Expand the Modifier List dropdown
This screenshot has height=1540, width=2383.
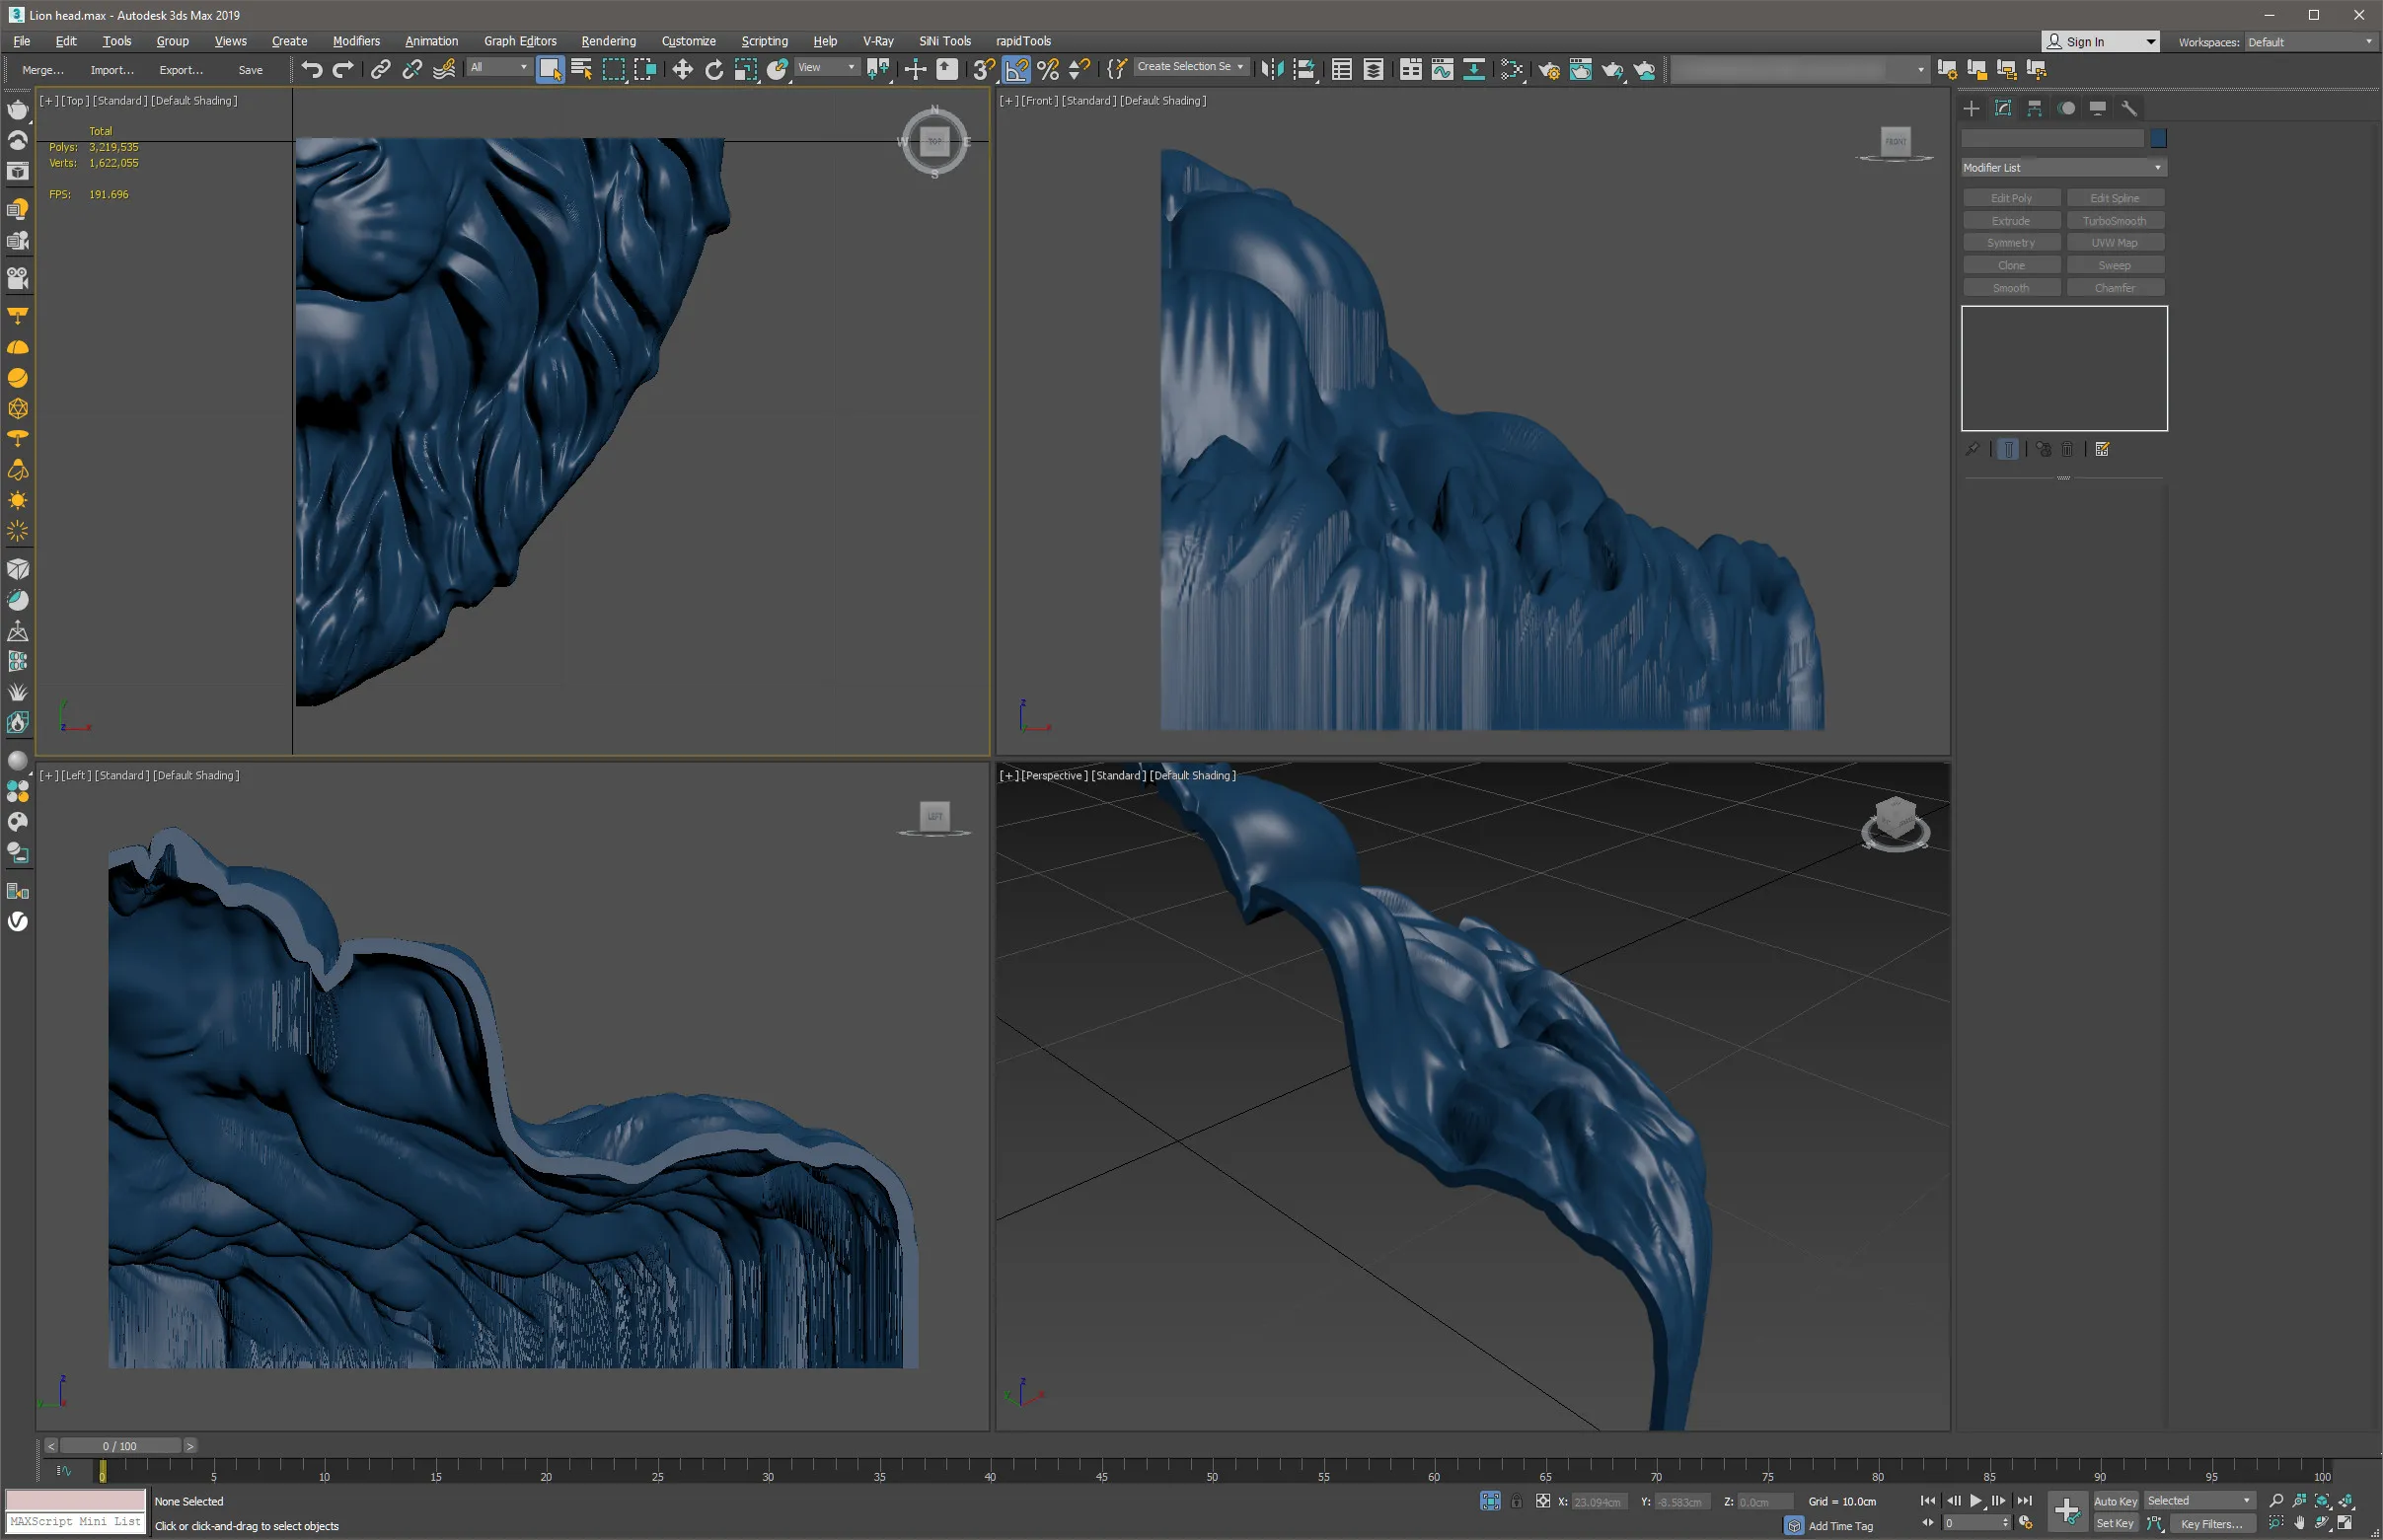pyautogui.click(x=2063, y=167)
